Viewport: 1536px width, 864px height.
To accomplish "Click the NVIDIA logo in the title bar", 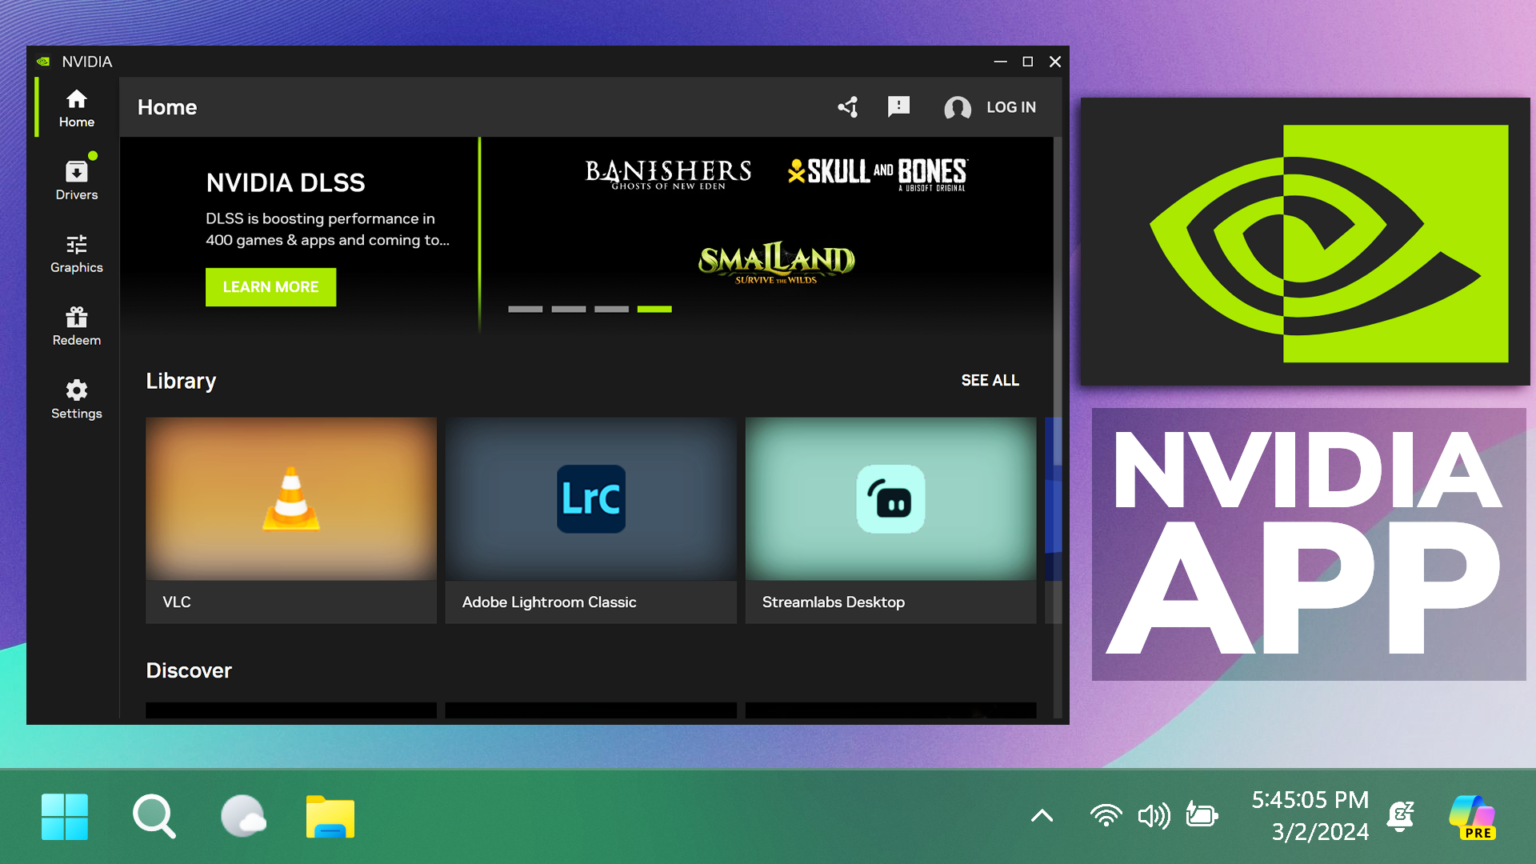I will coord(43,61).
